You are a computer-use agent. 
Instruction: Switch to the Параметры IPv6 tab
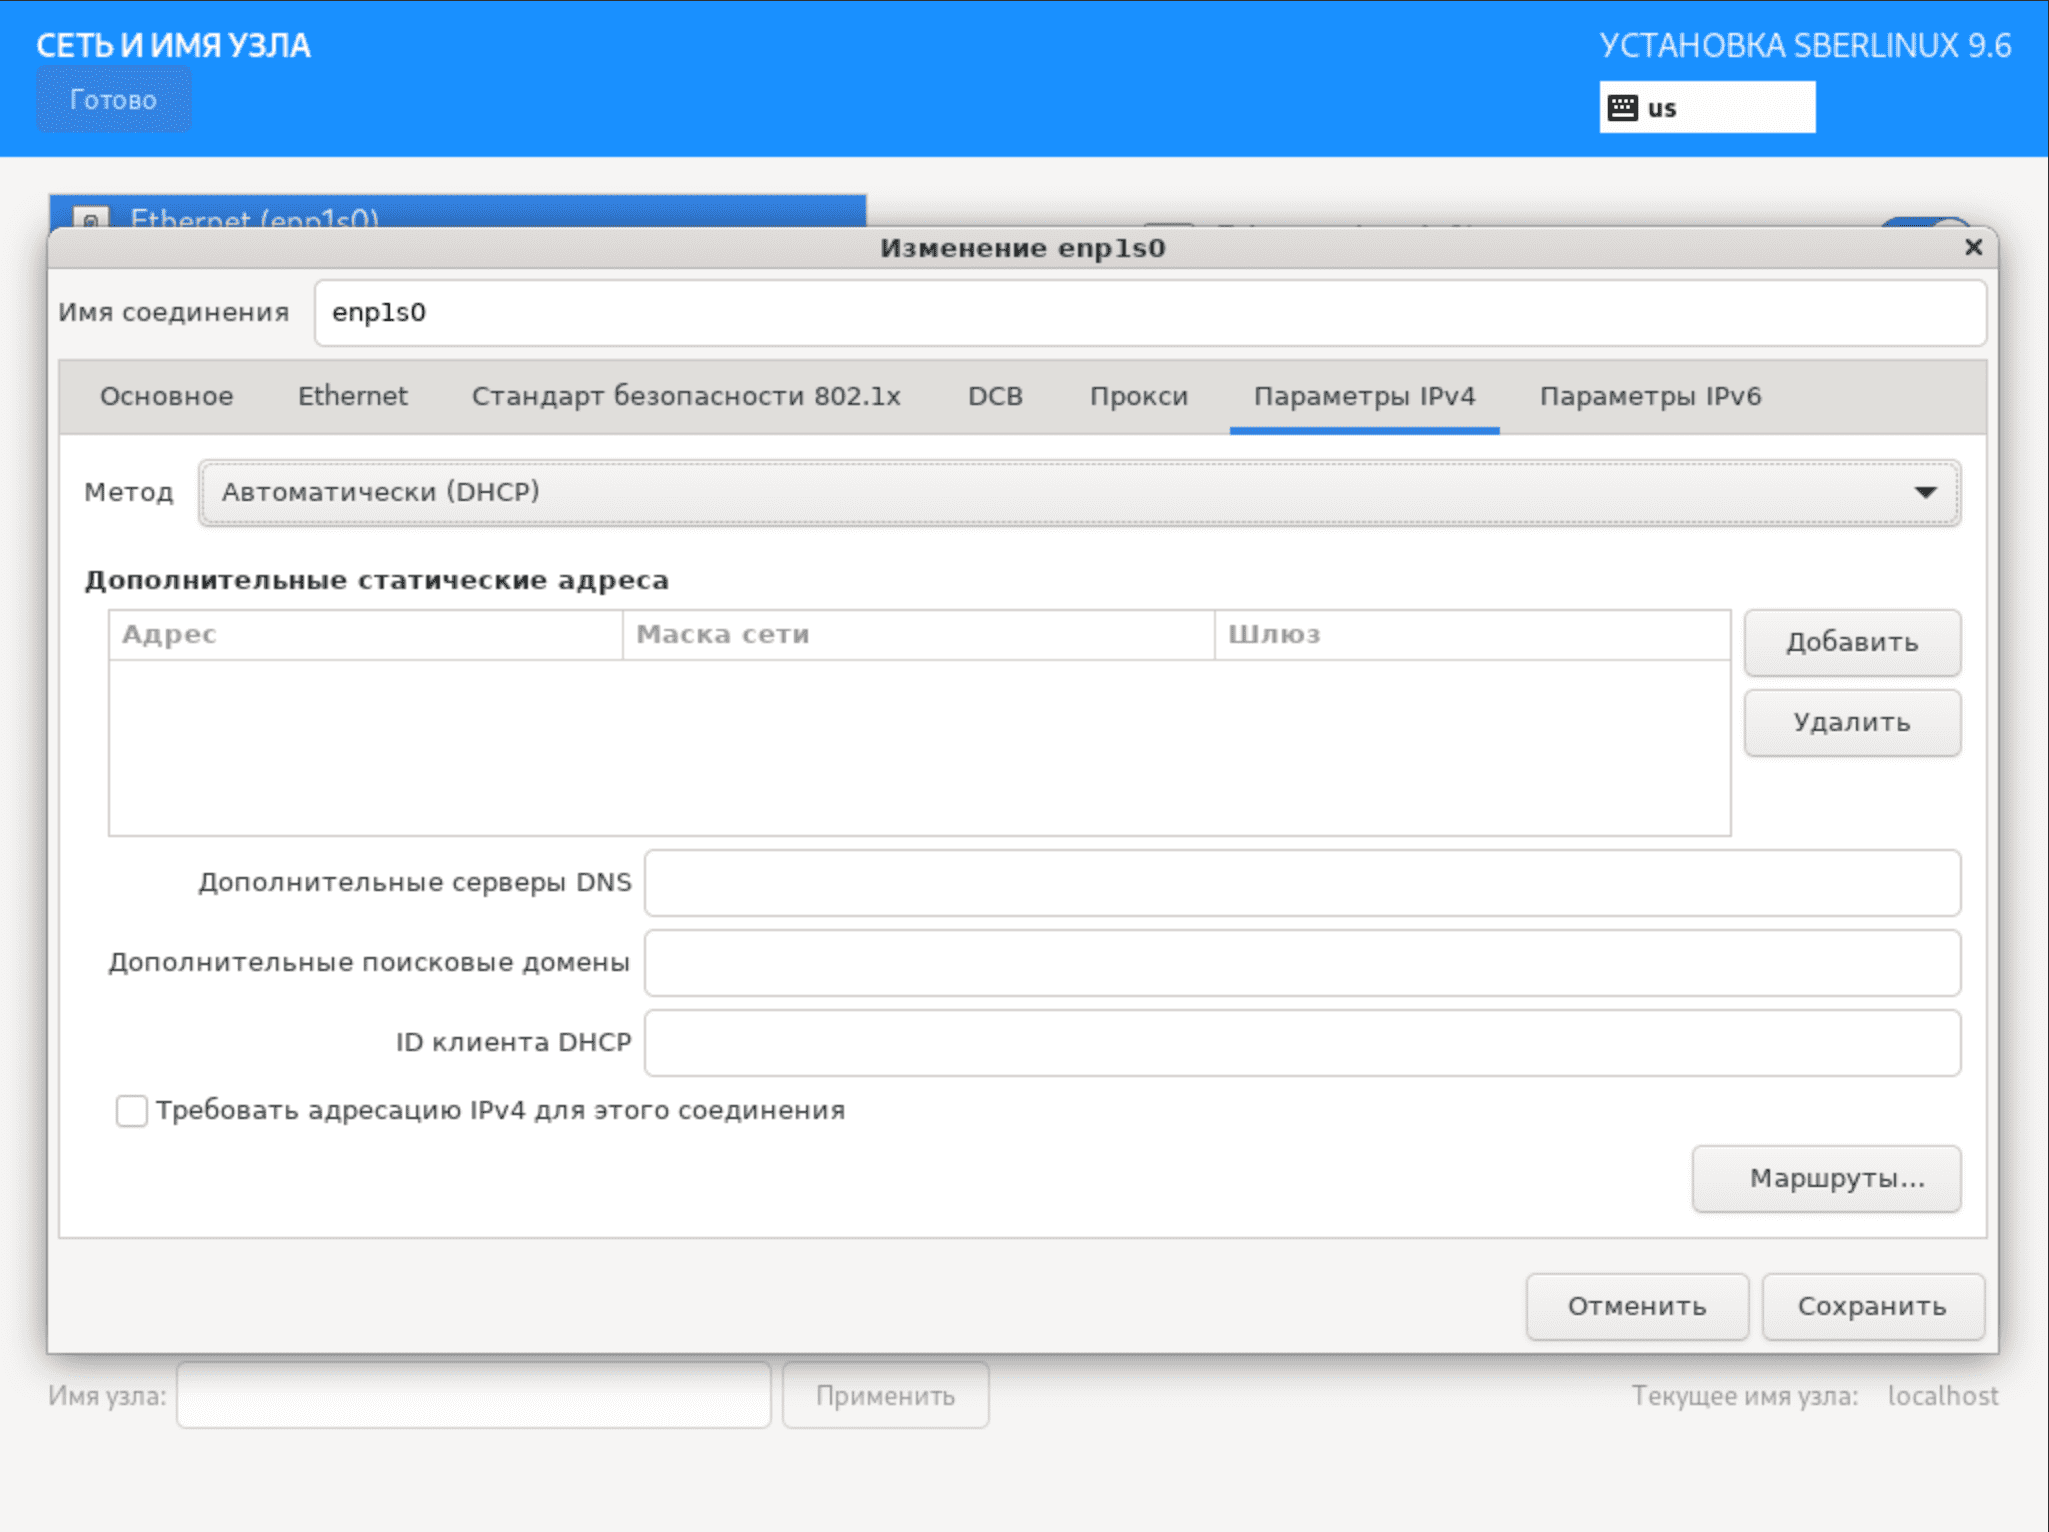1650,396
